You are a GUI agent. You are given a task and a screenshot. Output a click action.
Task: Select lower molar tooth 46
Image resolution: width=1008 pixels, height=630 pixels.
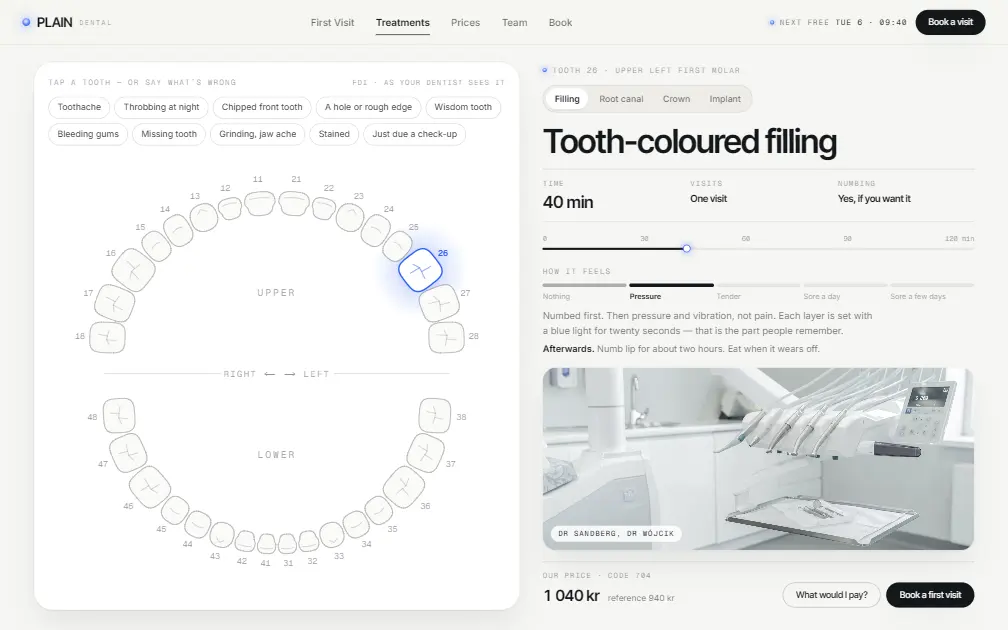coord(150,487)
